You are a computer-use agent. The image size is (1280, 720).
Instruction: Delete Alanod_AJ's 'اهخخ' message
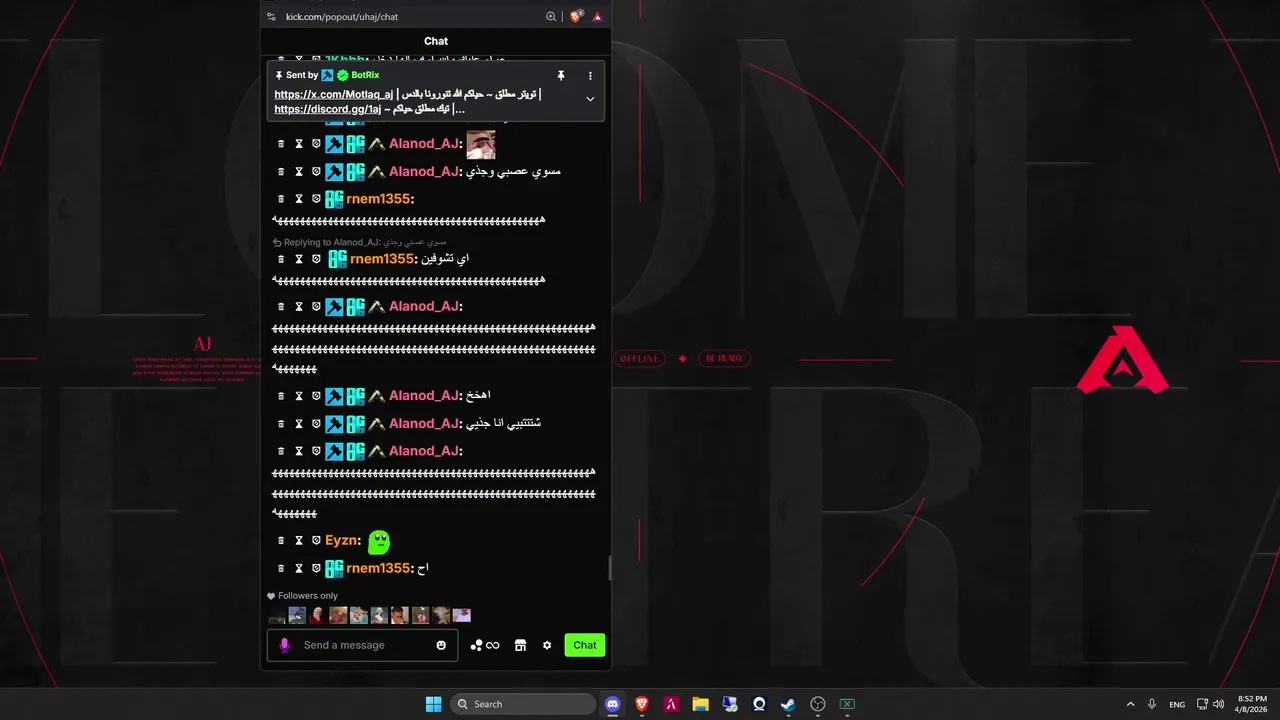coord(281,396)
